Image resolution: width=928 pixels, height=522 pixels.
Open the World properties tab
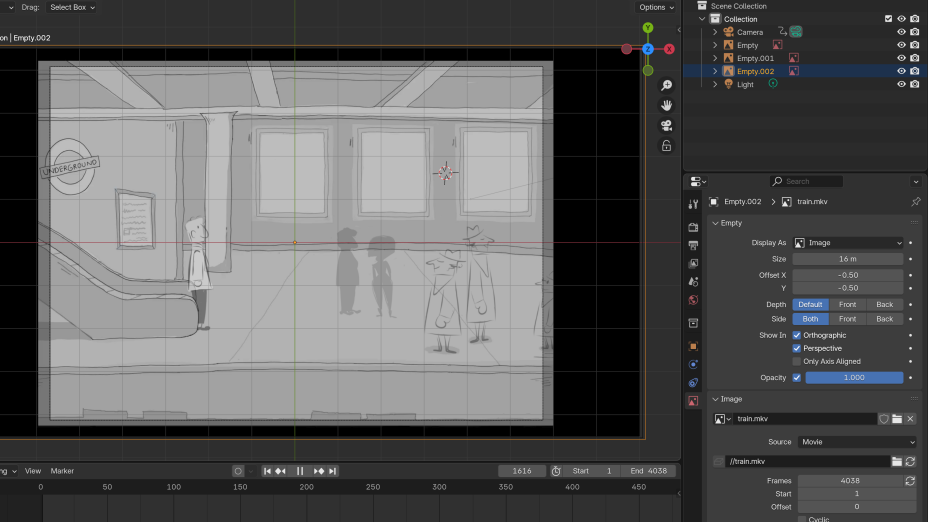point(693,300)
